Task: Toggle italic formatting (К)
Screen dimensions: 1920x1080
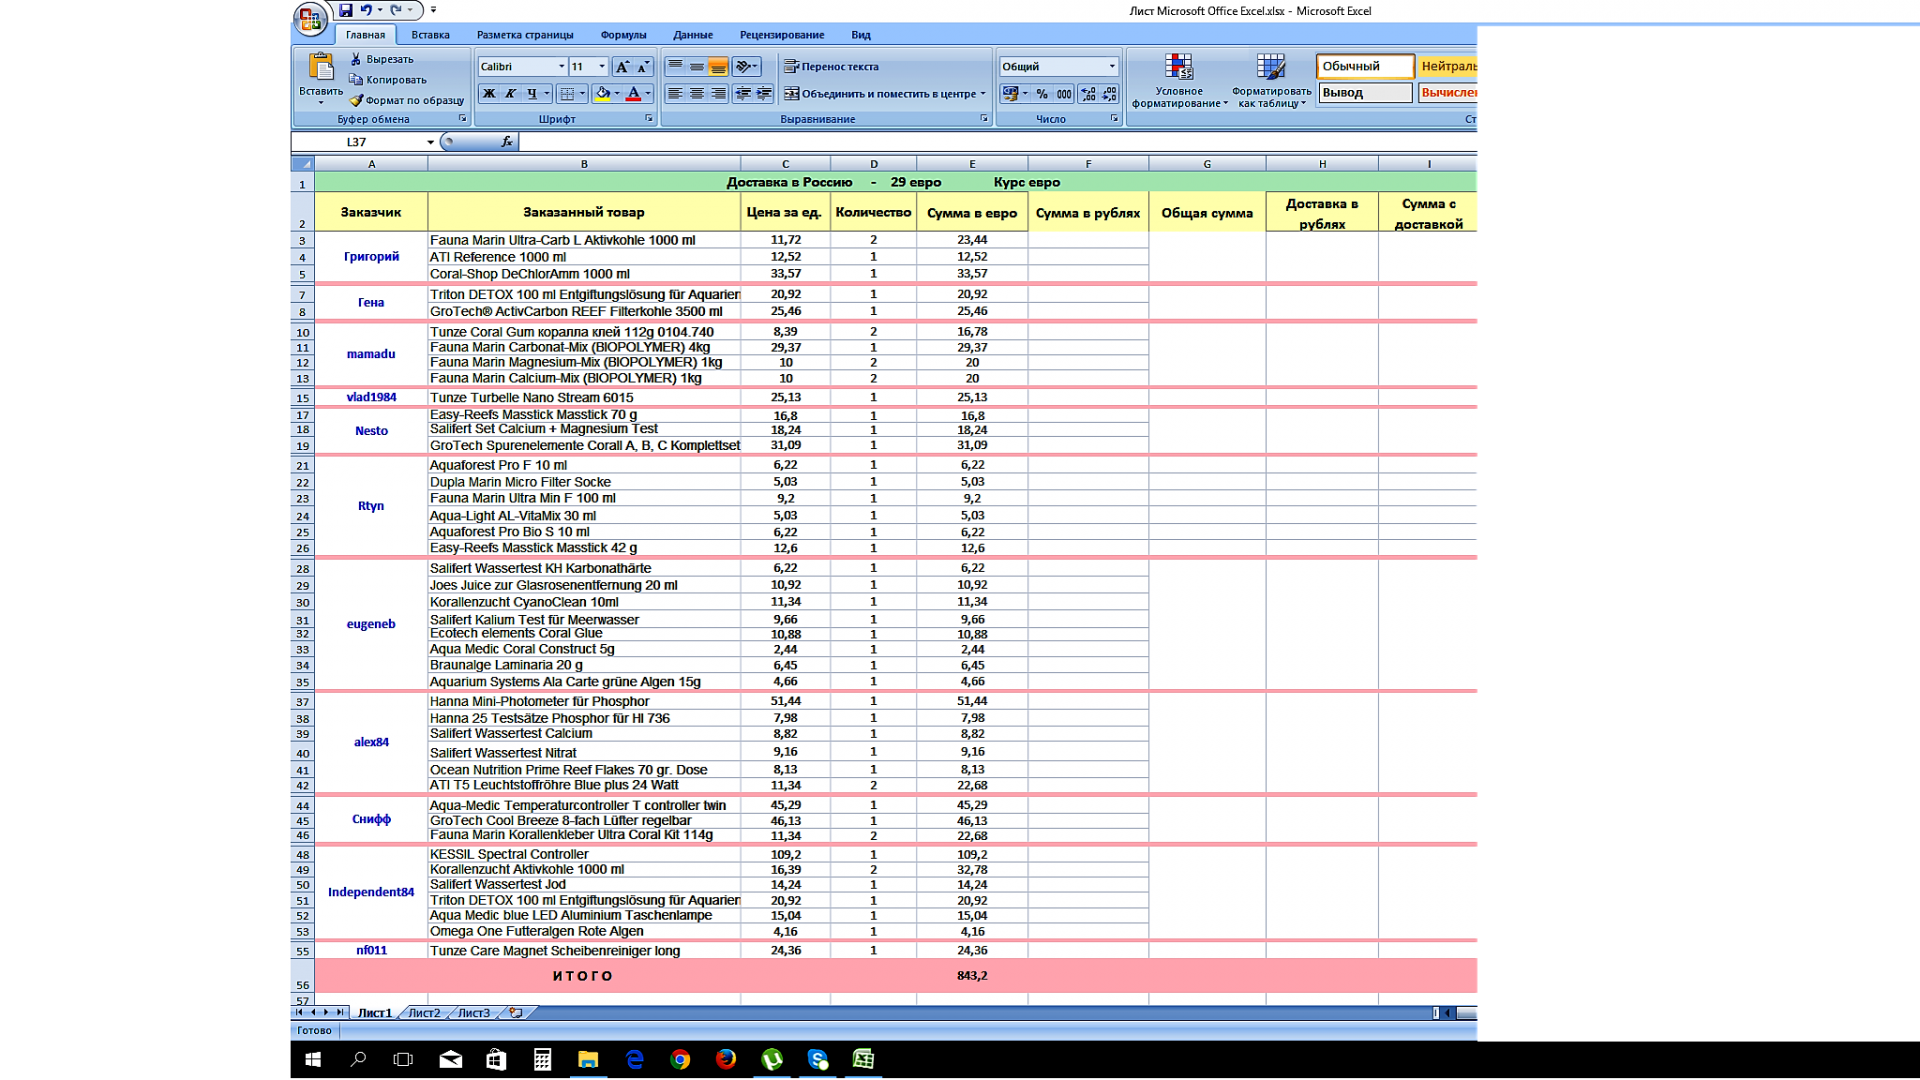Action: [510, 94]
